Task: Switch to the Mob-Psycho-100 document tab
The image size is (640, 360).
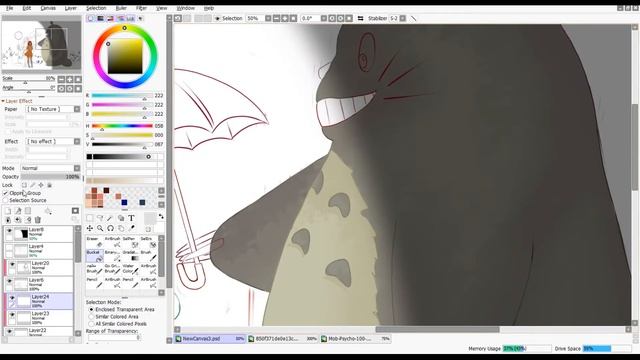Action: (355, 339)
